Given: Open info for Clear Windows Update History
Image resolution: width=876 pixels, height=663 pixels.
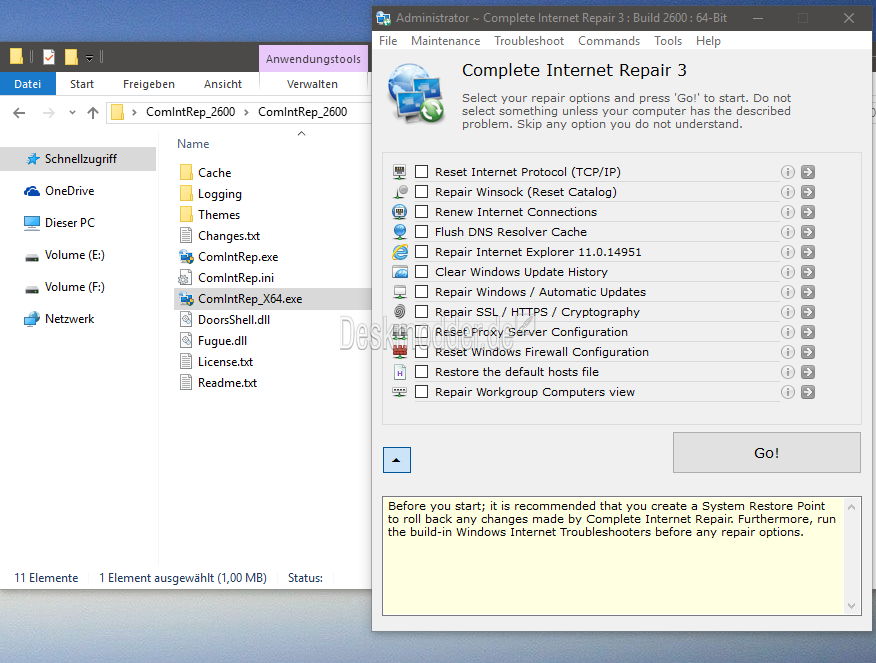Looking at the screenshot, I should tap(787, 272).
